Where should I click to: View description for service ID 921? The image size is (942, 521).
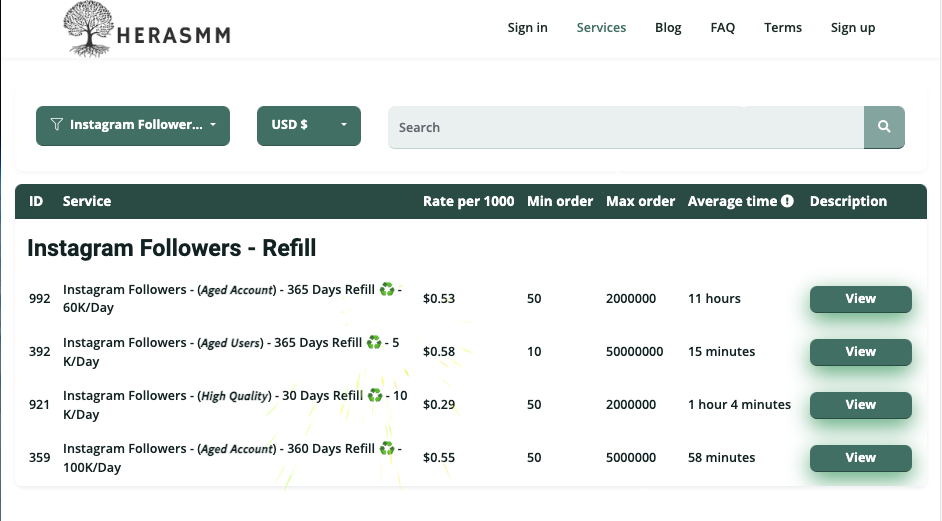860,405
